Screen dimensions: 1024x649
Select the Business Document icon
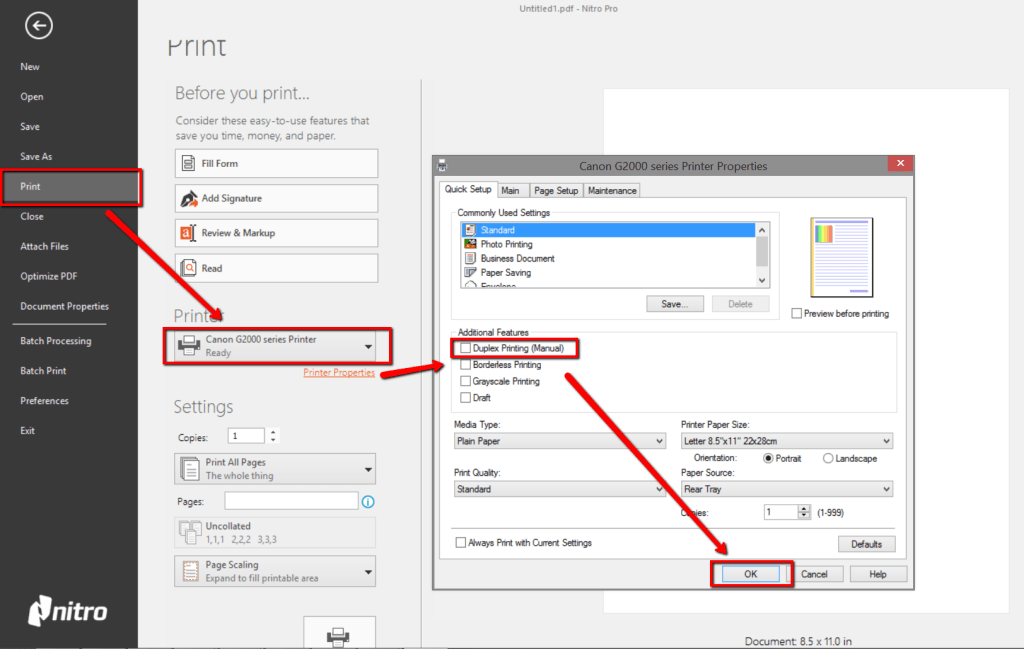[x=470, y=259]
